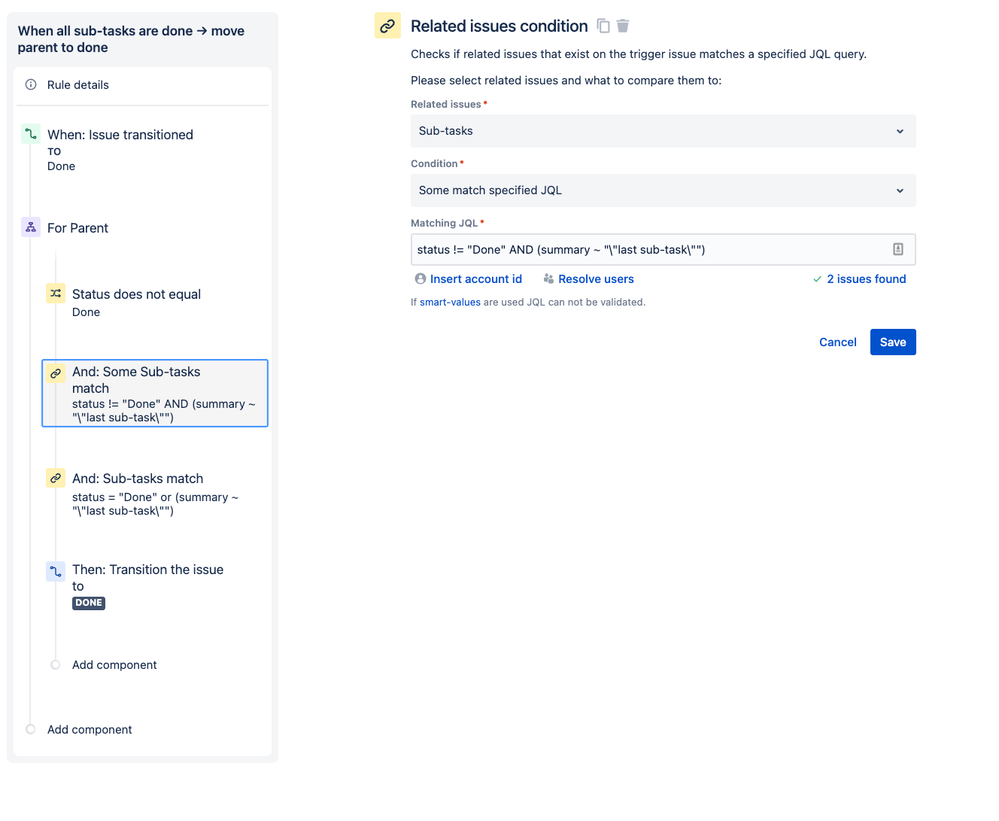The image size is (999, 821).
Task: Cancel editing the condition
Action: [838, 341]
